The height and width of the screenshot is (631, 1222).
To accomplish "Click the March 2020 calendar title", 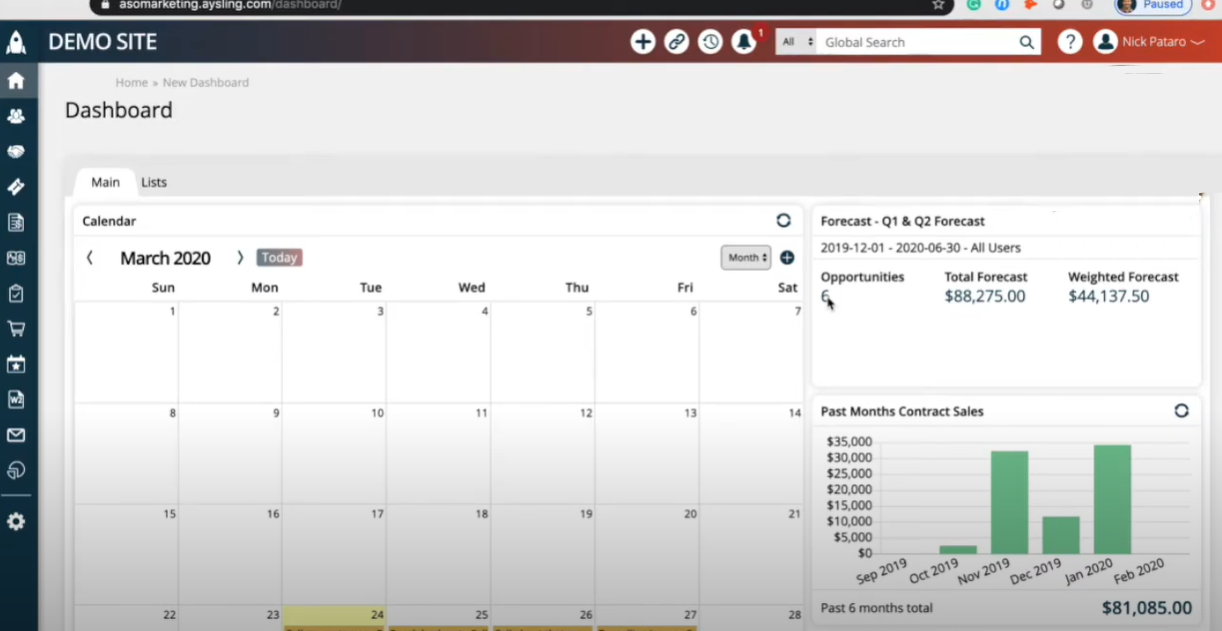I will pos(165,258).
